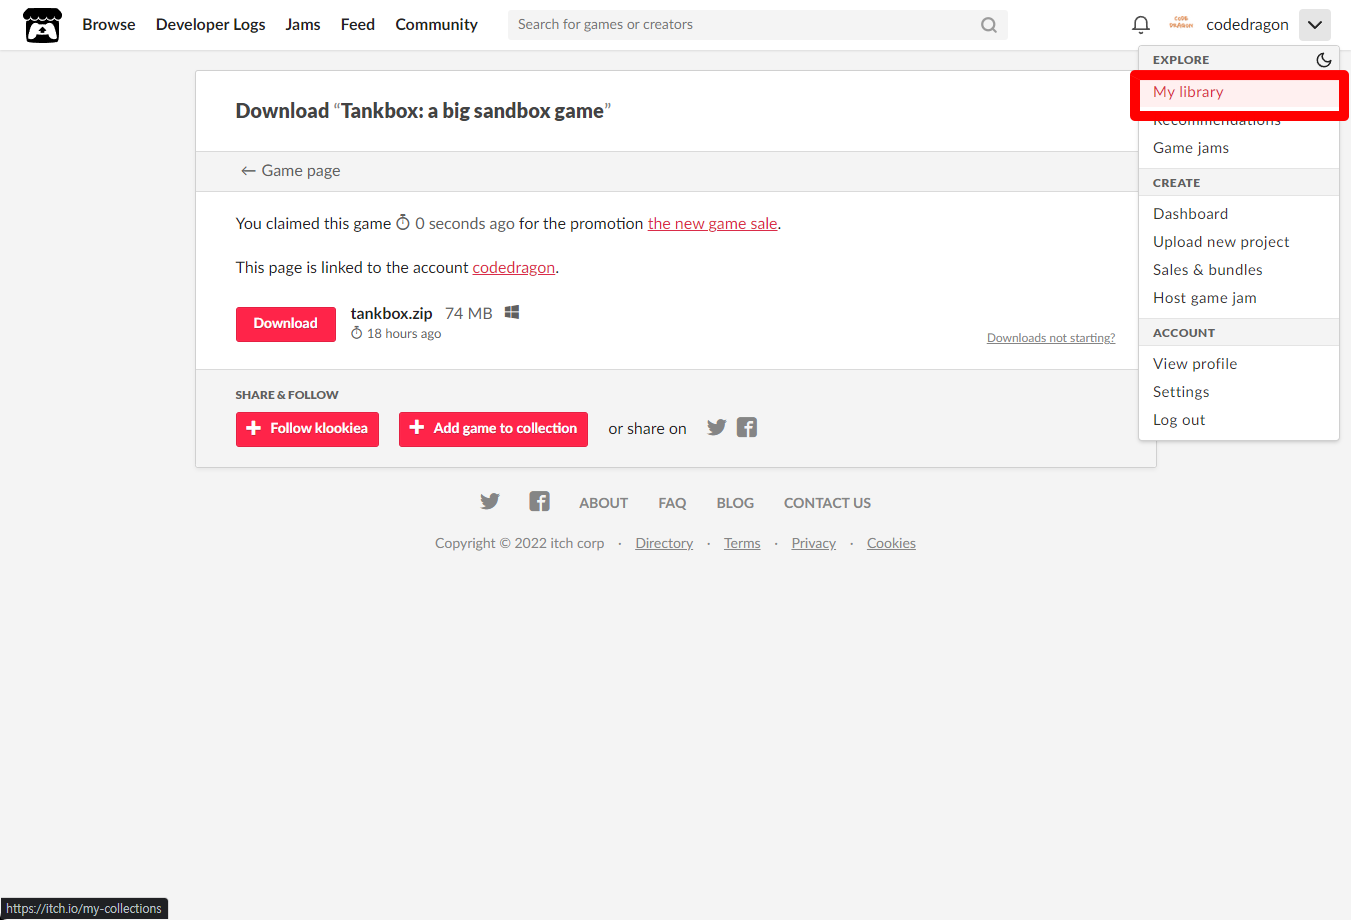Viewport: 1351px width, 920px height.
Task: Open the notifications bell
Action: click(1141, 25)
